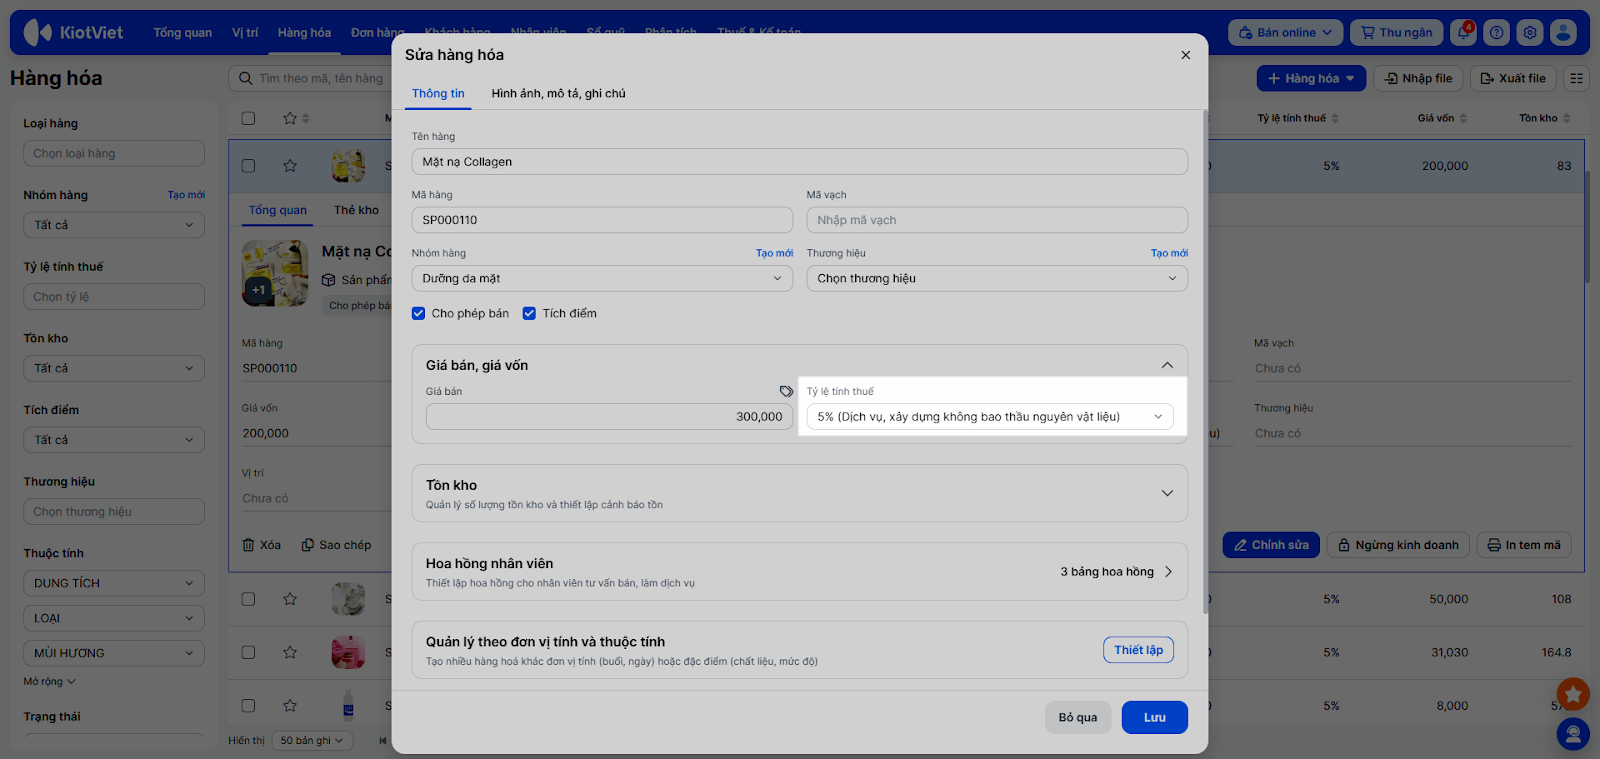The height and width of the screenshot is (759, 1600).
Task: Click the In tem mã button
Action: (x=1524, y=545)
